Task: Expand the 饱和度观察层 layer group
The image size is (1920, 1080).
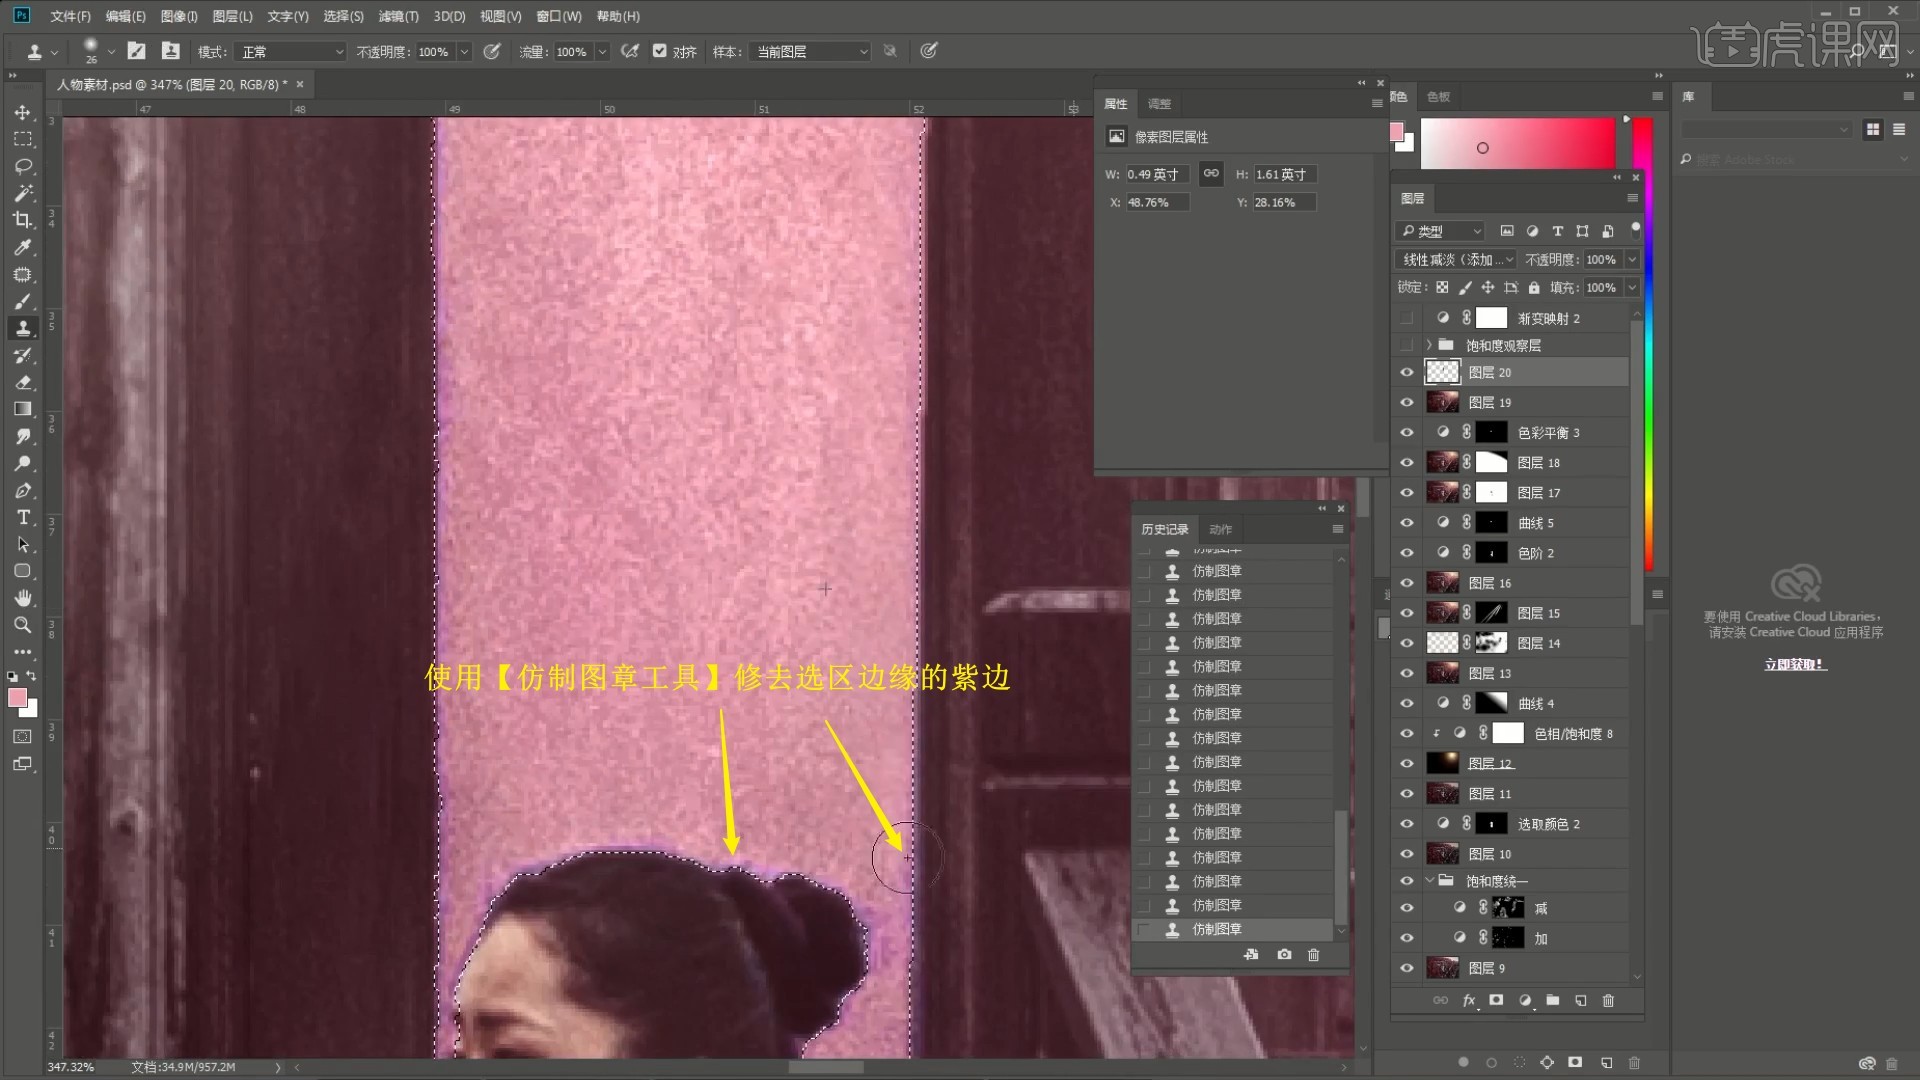Action: (x=1429, y=345)
